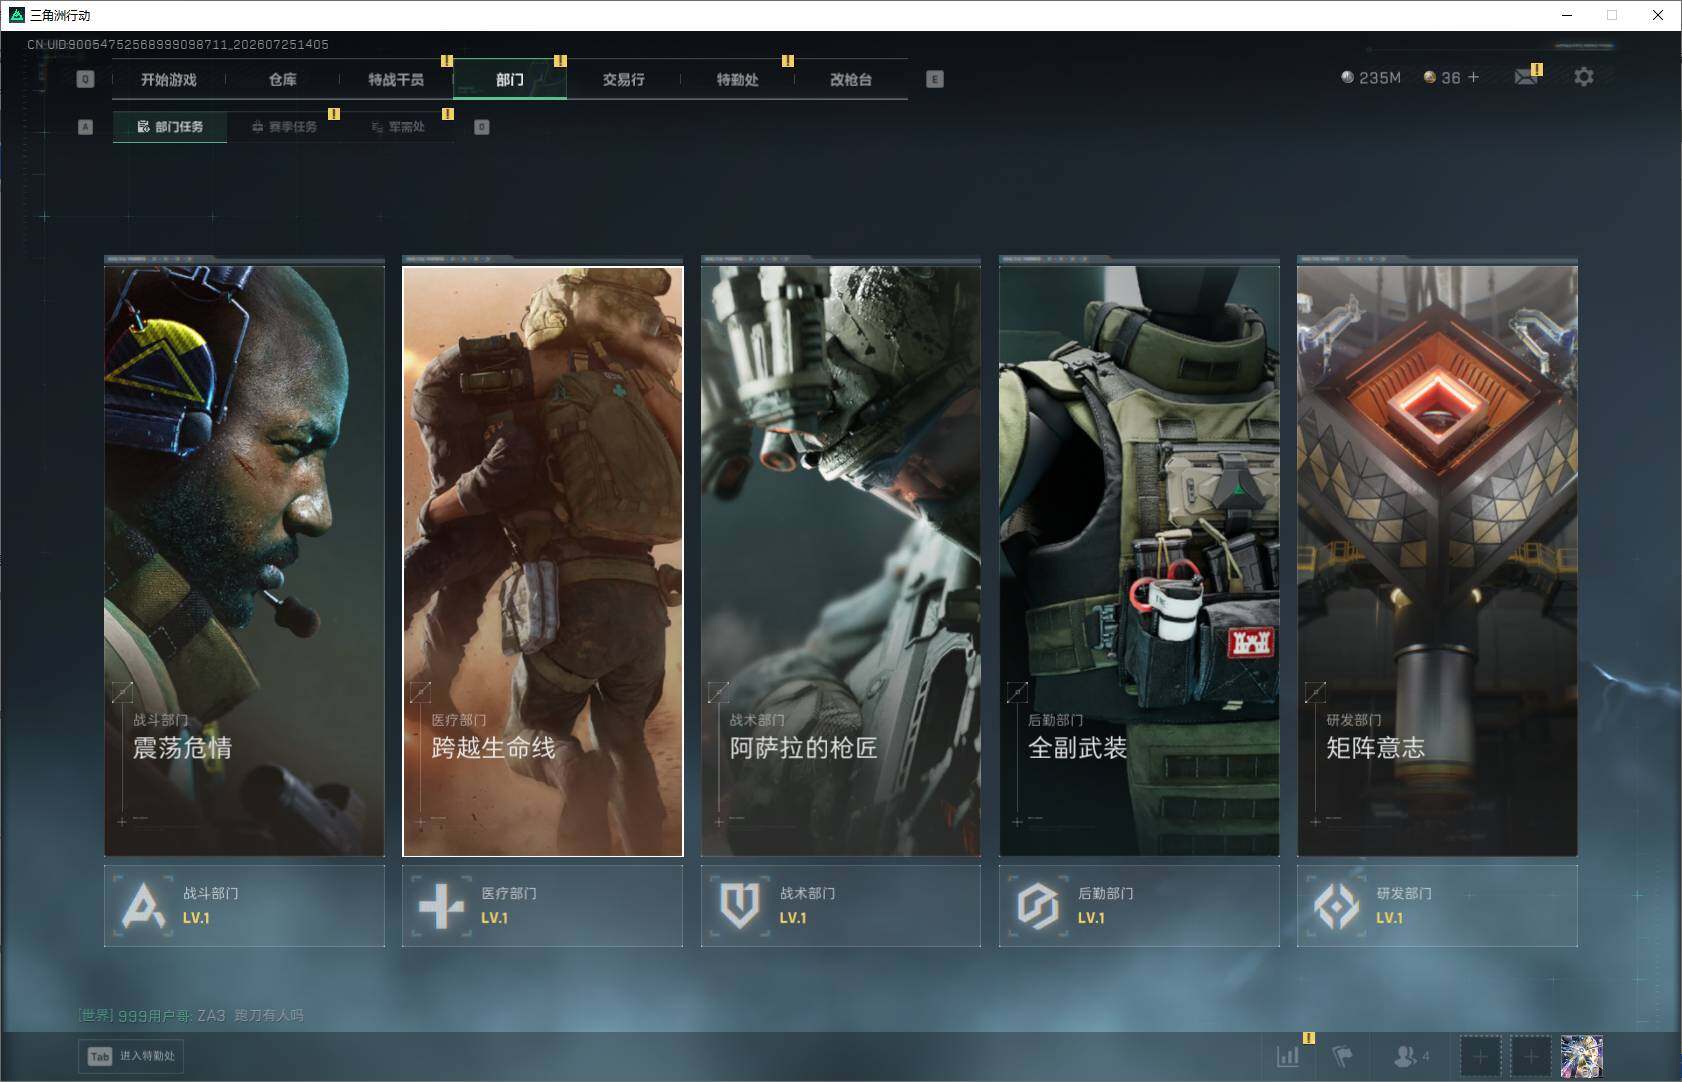The height and width of the screenshot is (1082, 1682).
Task: Click the 进入特勤处 Tab button
Action: pyautogui.click(x=132, y=1056)
